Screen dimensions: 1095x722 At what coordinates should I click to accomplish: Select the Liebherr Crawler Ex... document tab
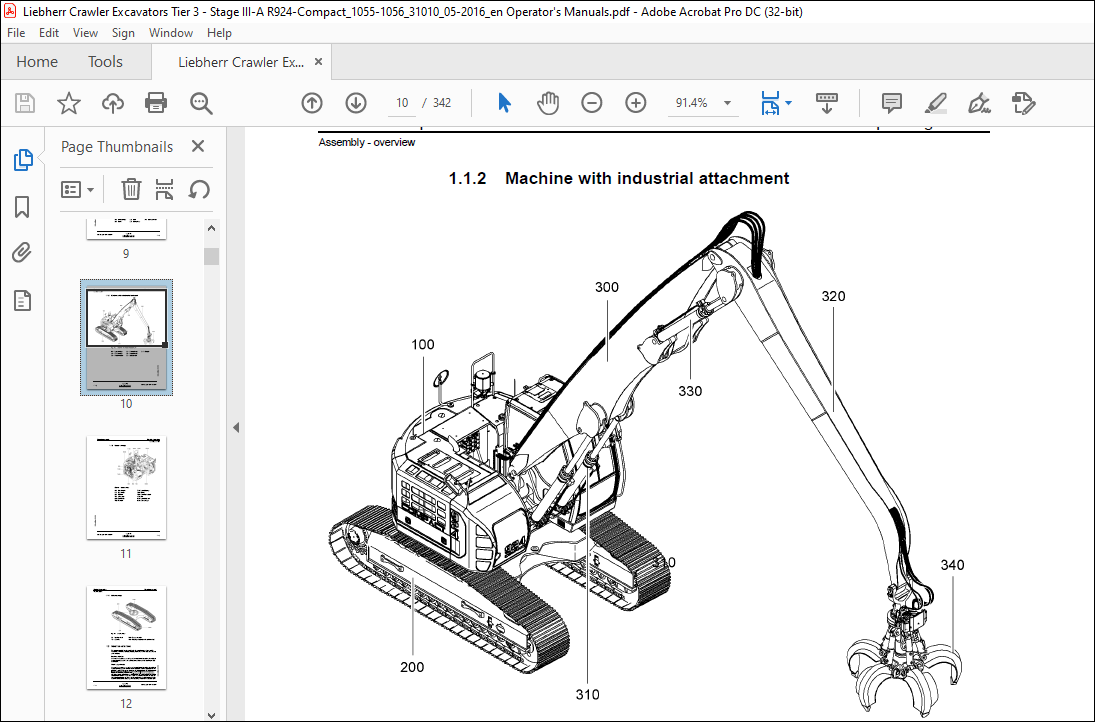click(241, 62)
